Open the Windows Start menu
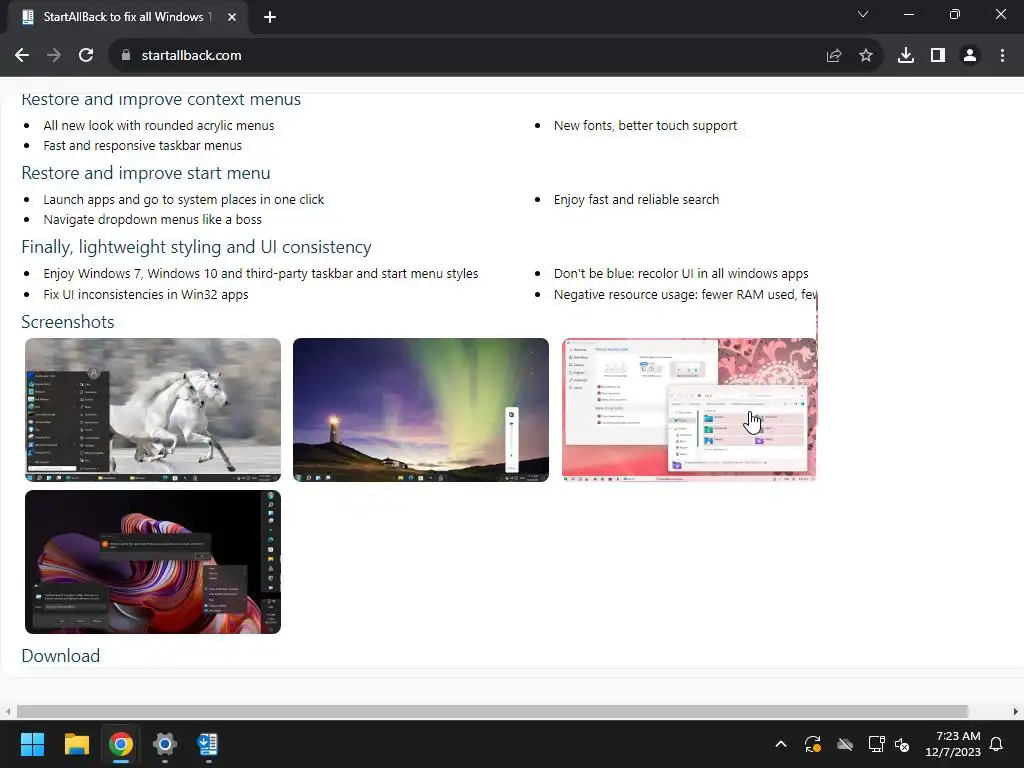The image size is (1024, 768). coord(32,744)
